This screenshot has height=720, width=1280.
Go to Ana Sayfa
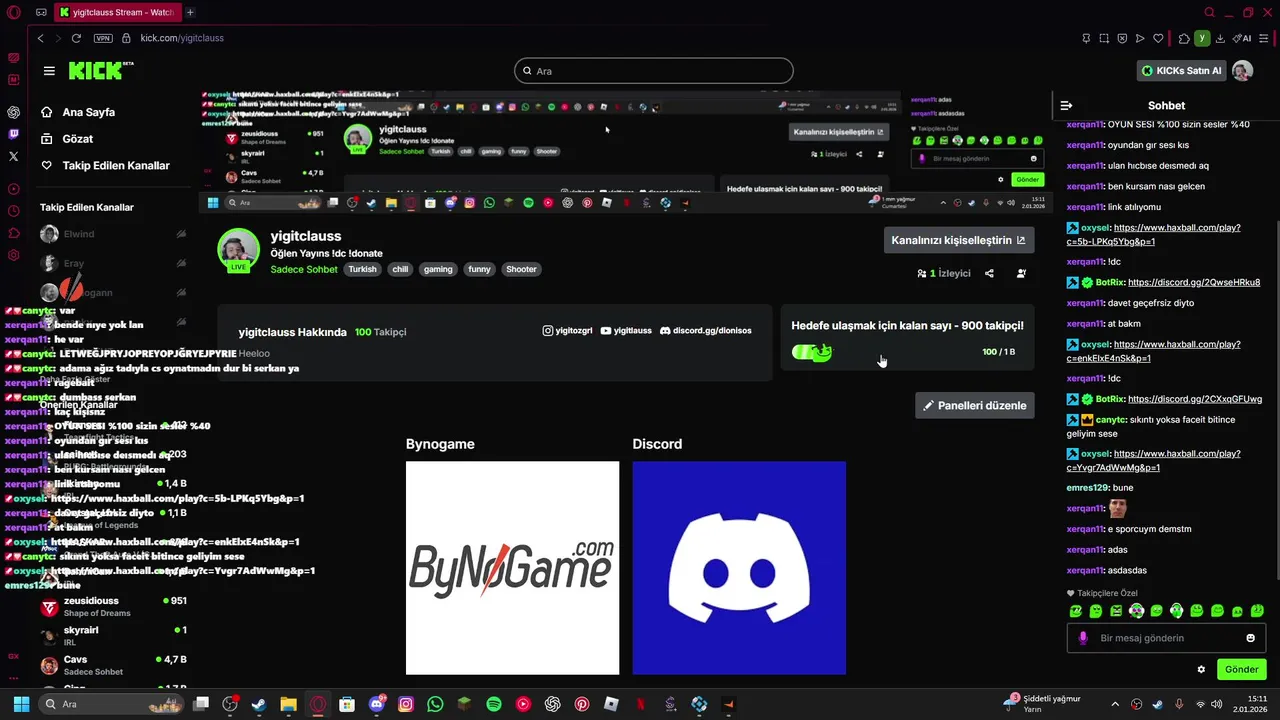coord(89,112)
